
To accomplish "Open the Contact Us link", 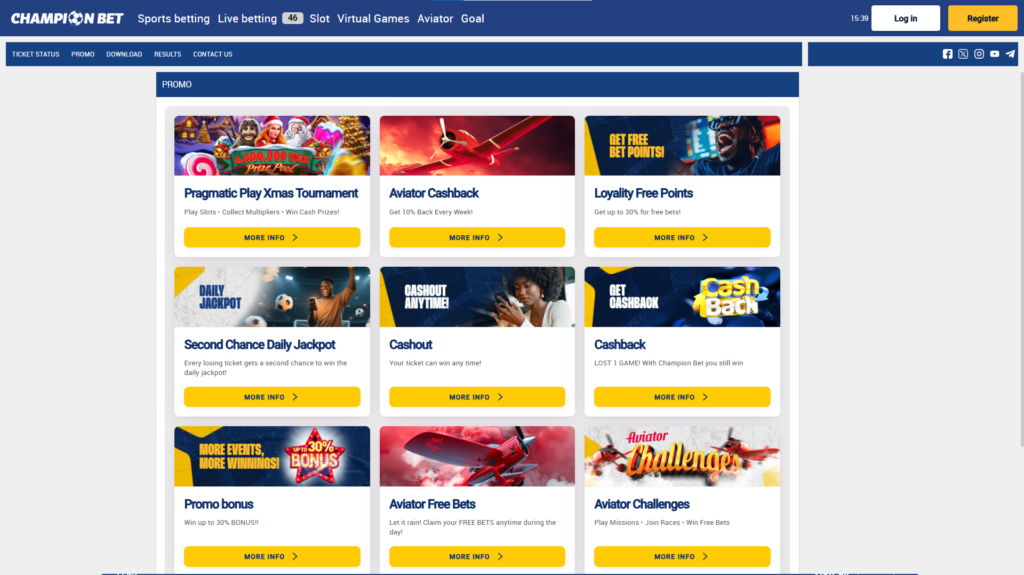I will click(x=212, y=54).
